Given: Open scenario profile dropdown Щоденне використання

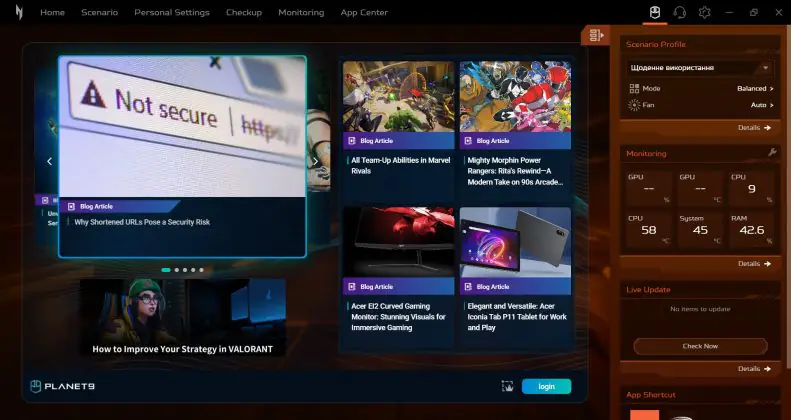Looking at the screenshot, I should [700, 68].
